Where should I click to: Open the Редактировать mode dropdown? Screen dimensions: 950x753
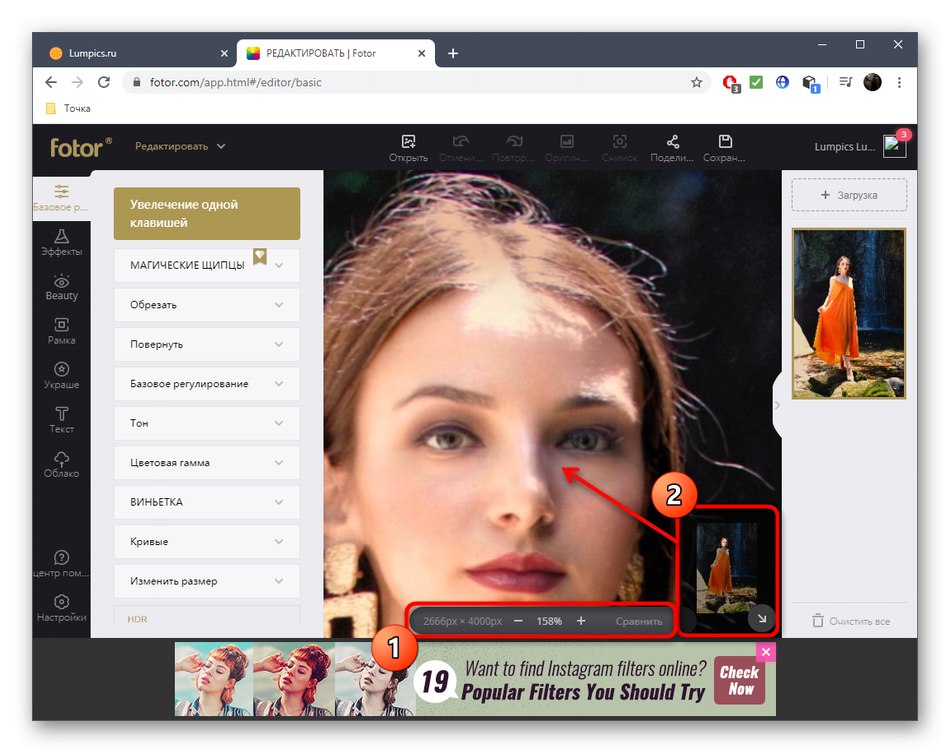point(180,146)
